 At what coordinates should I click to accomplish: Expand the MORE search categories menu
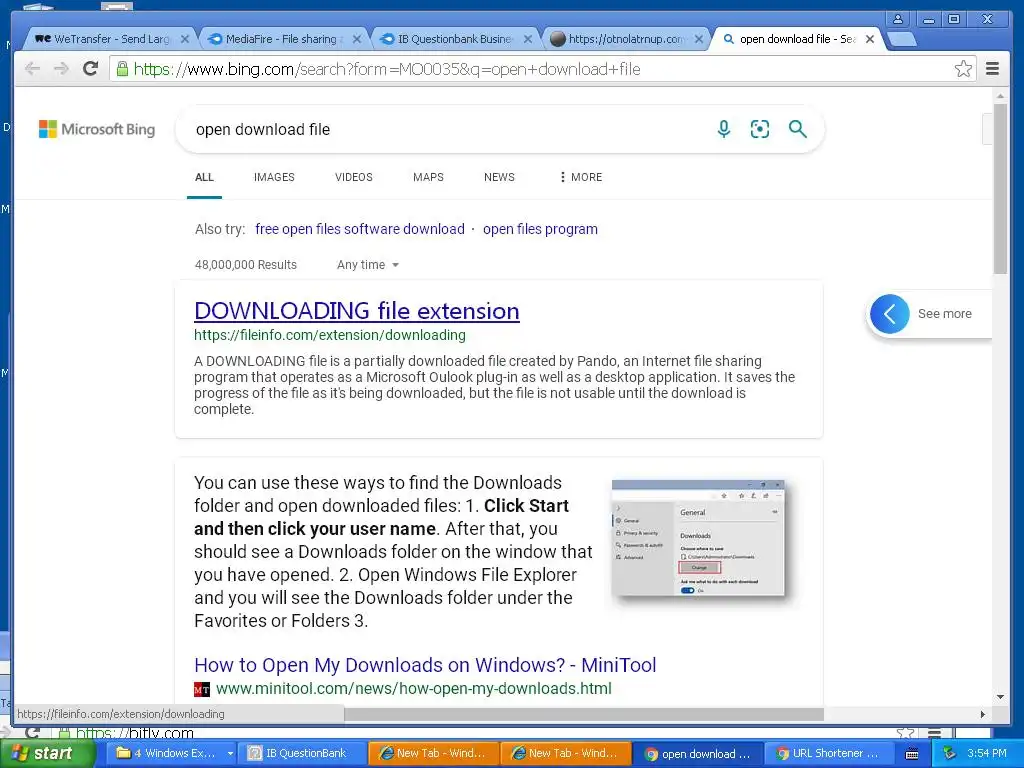[x=581, y=177]
